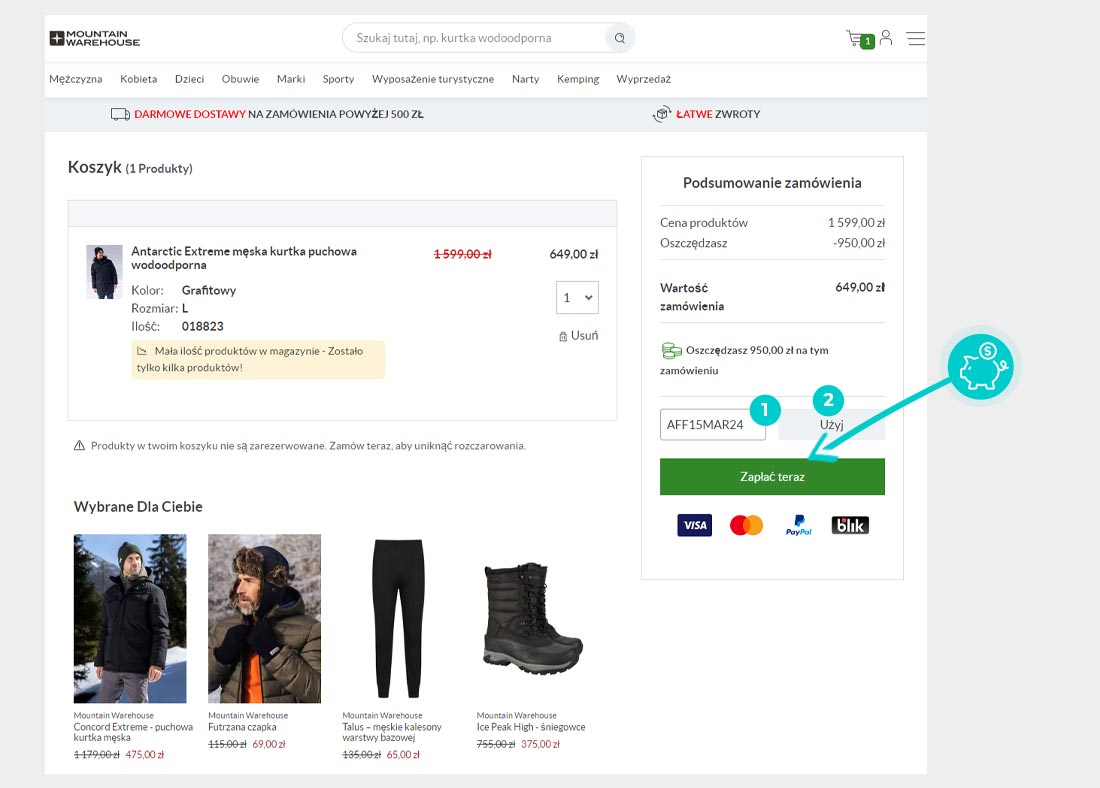
Task: Remove the item with the Usuń link
Action: pos(584,336)
